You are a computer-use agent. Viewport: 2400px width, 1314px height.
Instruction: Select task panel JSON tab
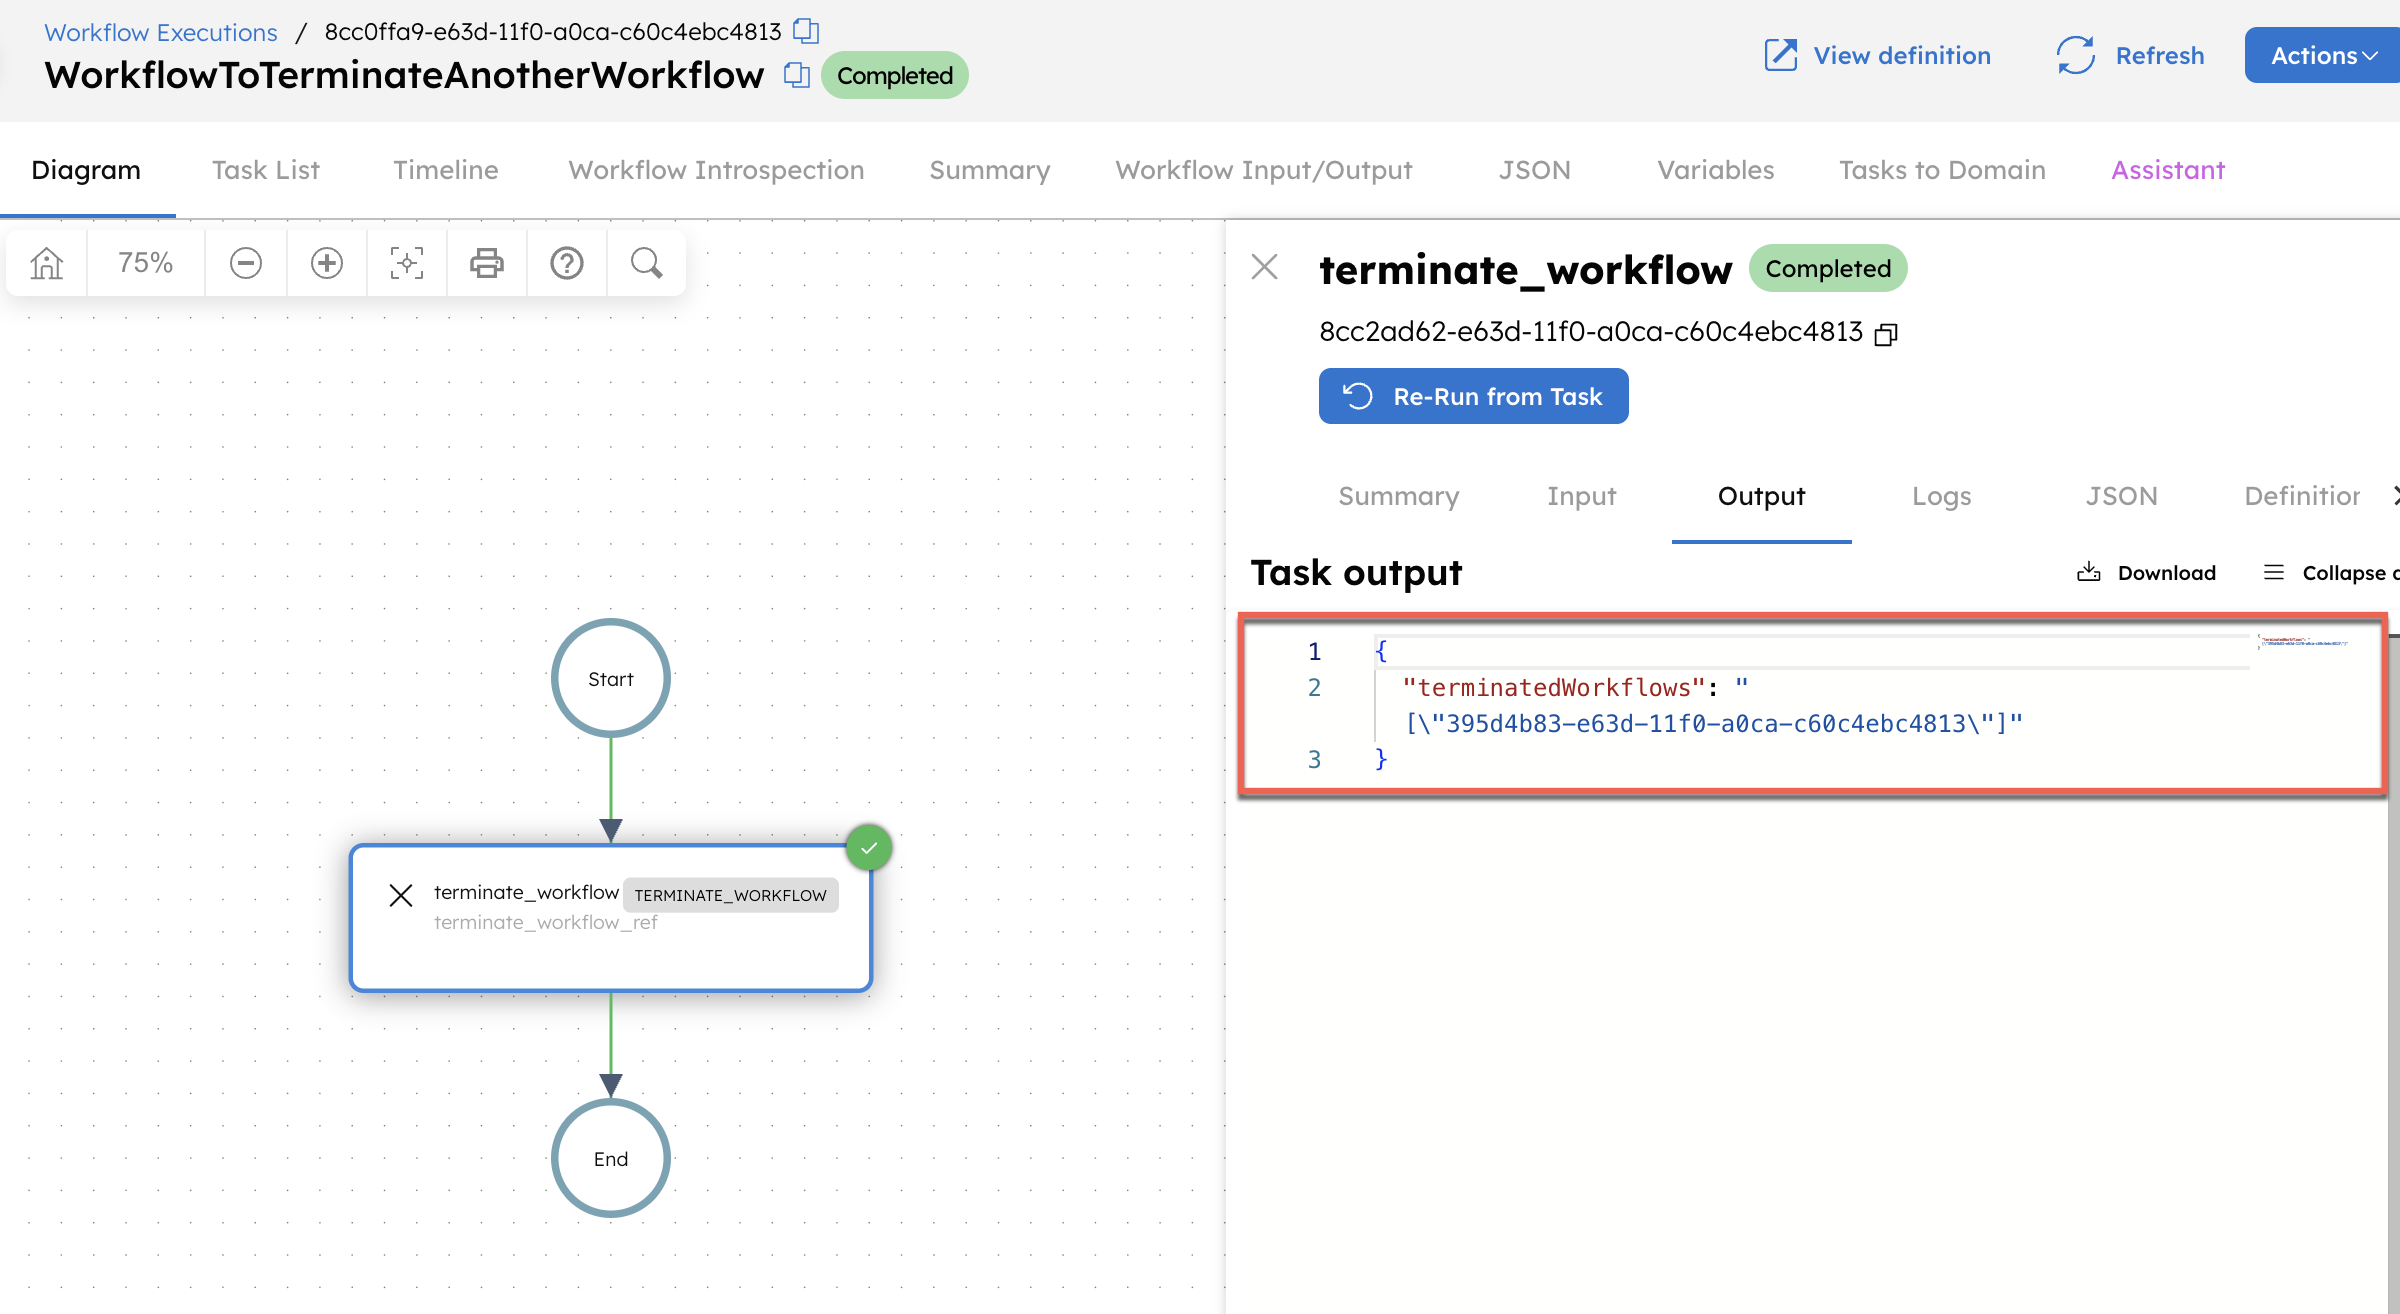coord(2122,496)
